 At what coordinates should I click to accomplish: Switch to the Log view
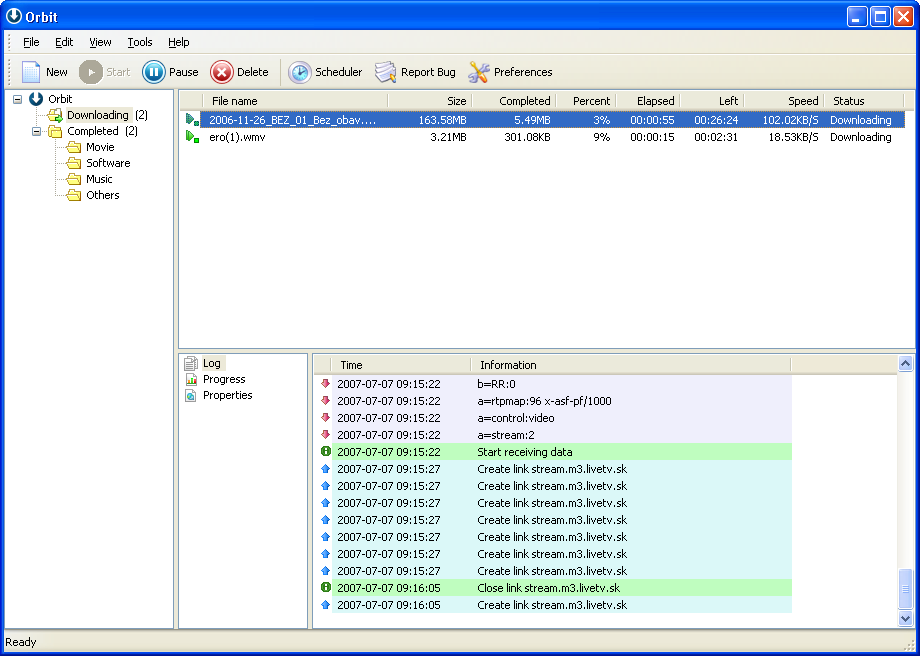tap(211, 363)
